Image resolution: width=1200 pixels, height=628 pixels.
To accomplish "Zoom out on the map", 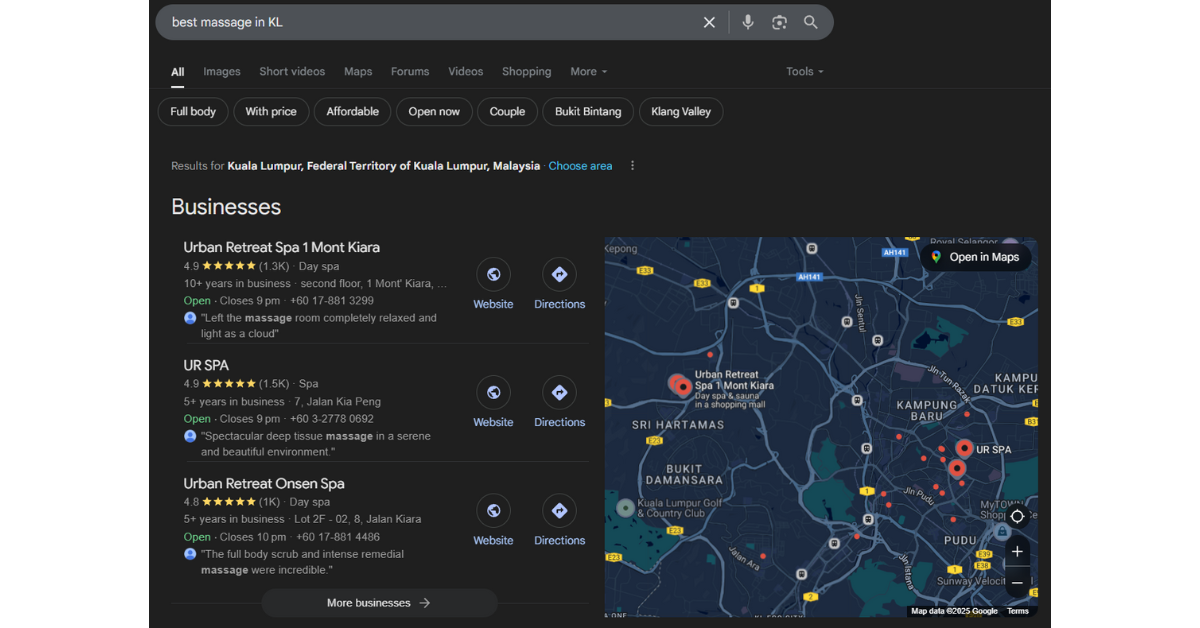I will (x=1017, y=583).
